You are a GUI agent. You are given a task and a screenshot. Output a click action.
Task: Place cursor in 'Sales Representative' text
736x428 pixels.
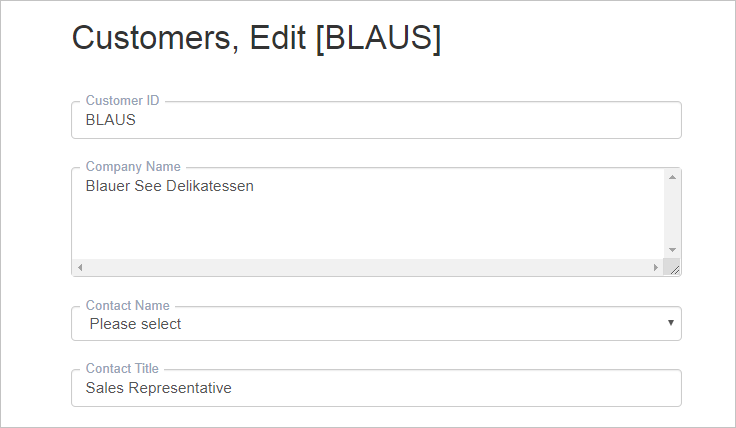159,388
